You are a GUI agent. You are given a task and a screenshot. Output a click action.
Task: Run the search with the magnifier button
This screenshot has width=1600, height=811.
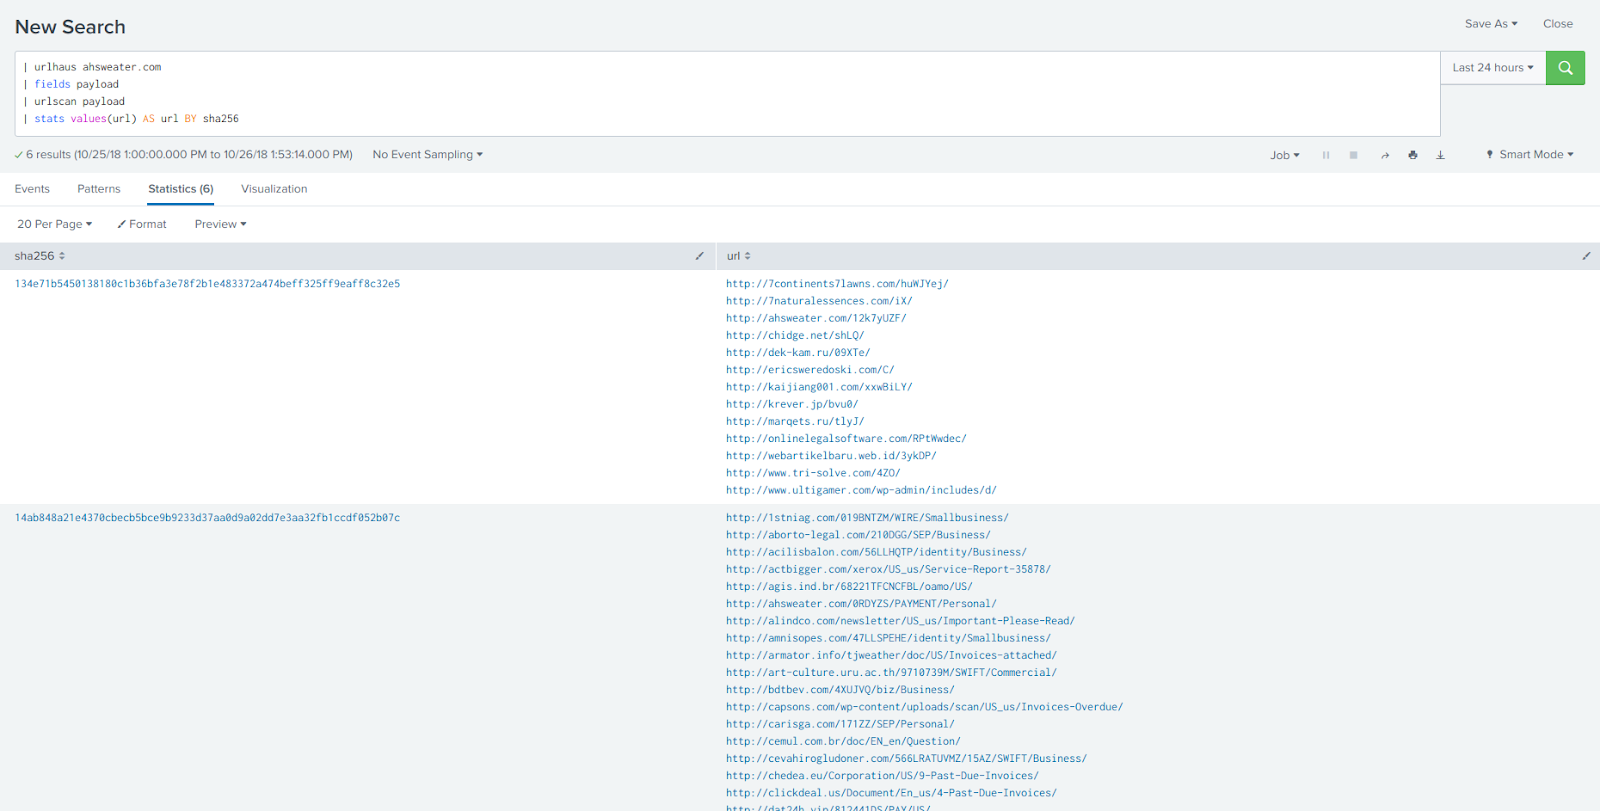click(1565, 68)
